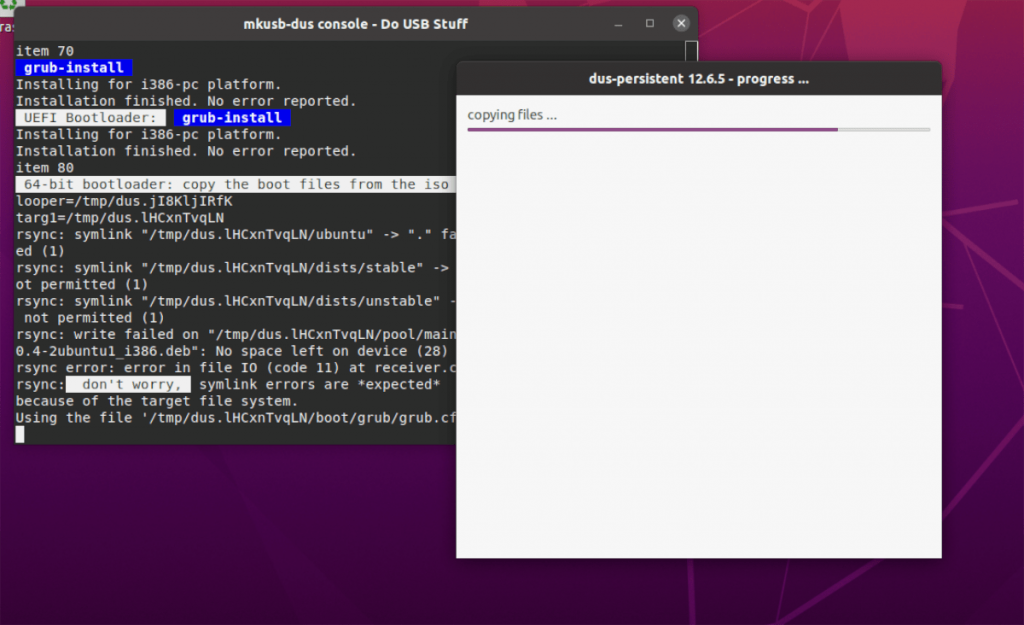The image size is (1024, 625).
Task: Click the item 80 text line
Action: (45, 167)
